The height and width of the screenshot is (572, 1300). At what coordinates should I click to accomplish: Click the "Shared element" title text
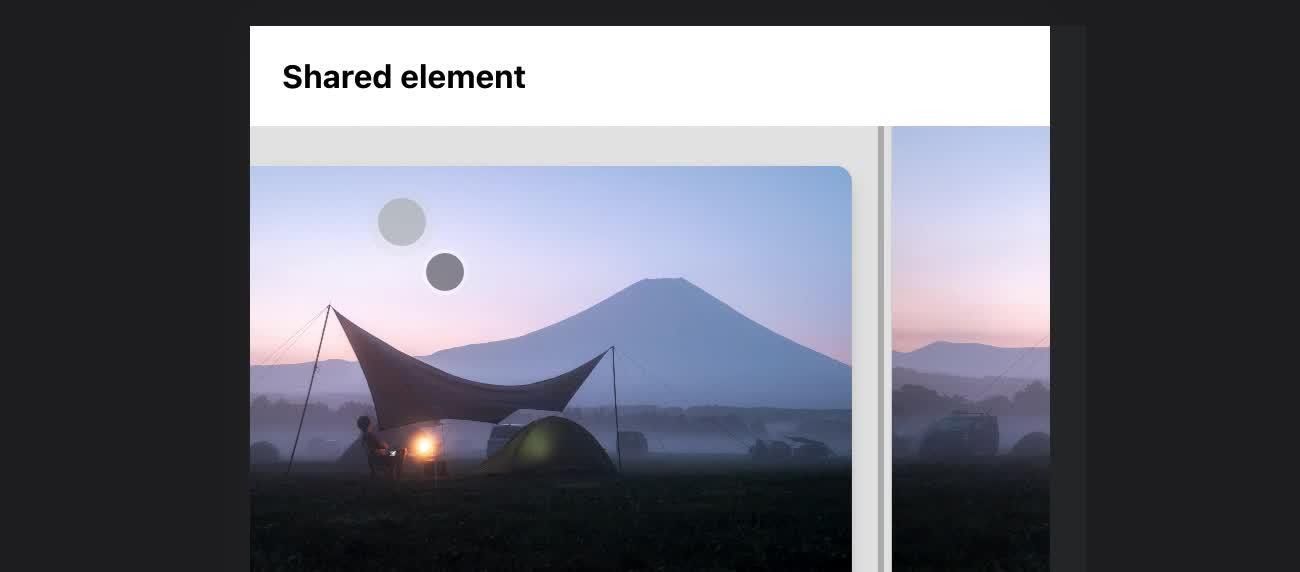pos(404,77)
